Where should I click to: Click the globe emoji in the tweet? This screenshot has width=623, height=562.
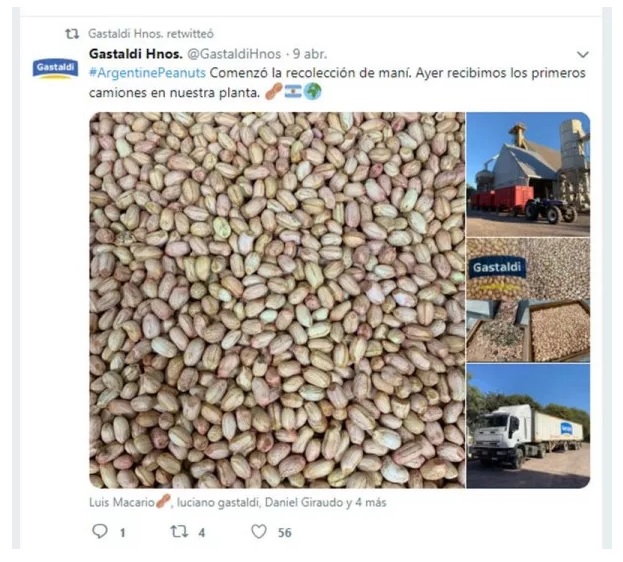coord(313,92)
